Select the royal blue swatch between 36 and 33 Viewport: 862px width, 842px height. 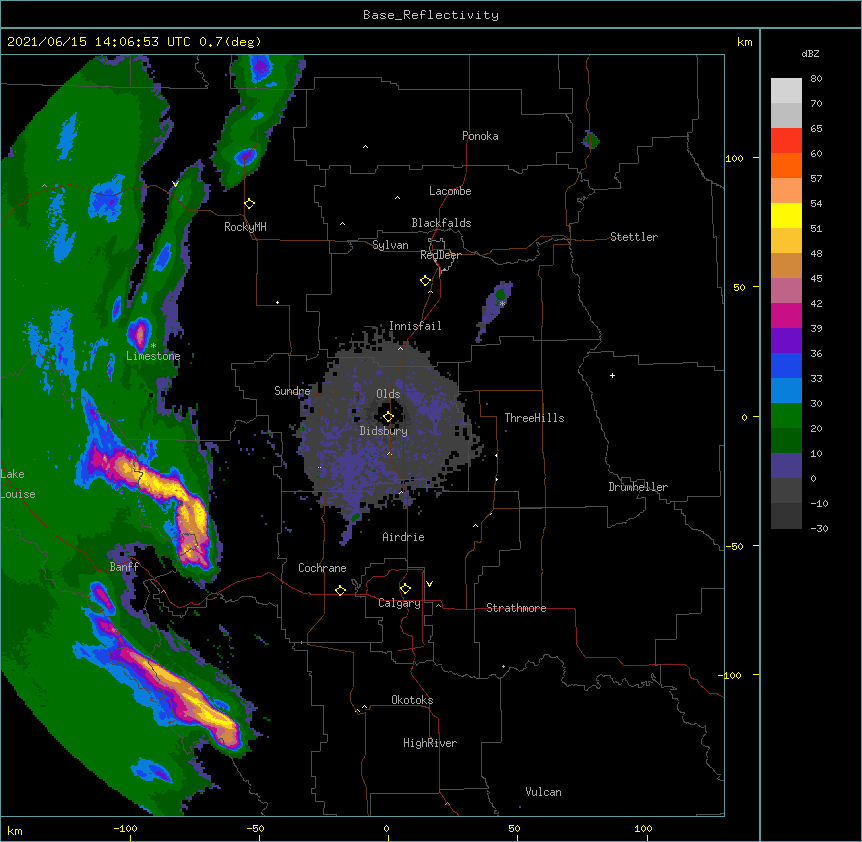point(786,365)
